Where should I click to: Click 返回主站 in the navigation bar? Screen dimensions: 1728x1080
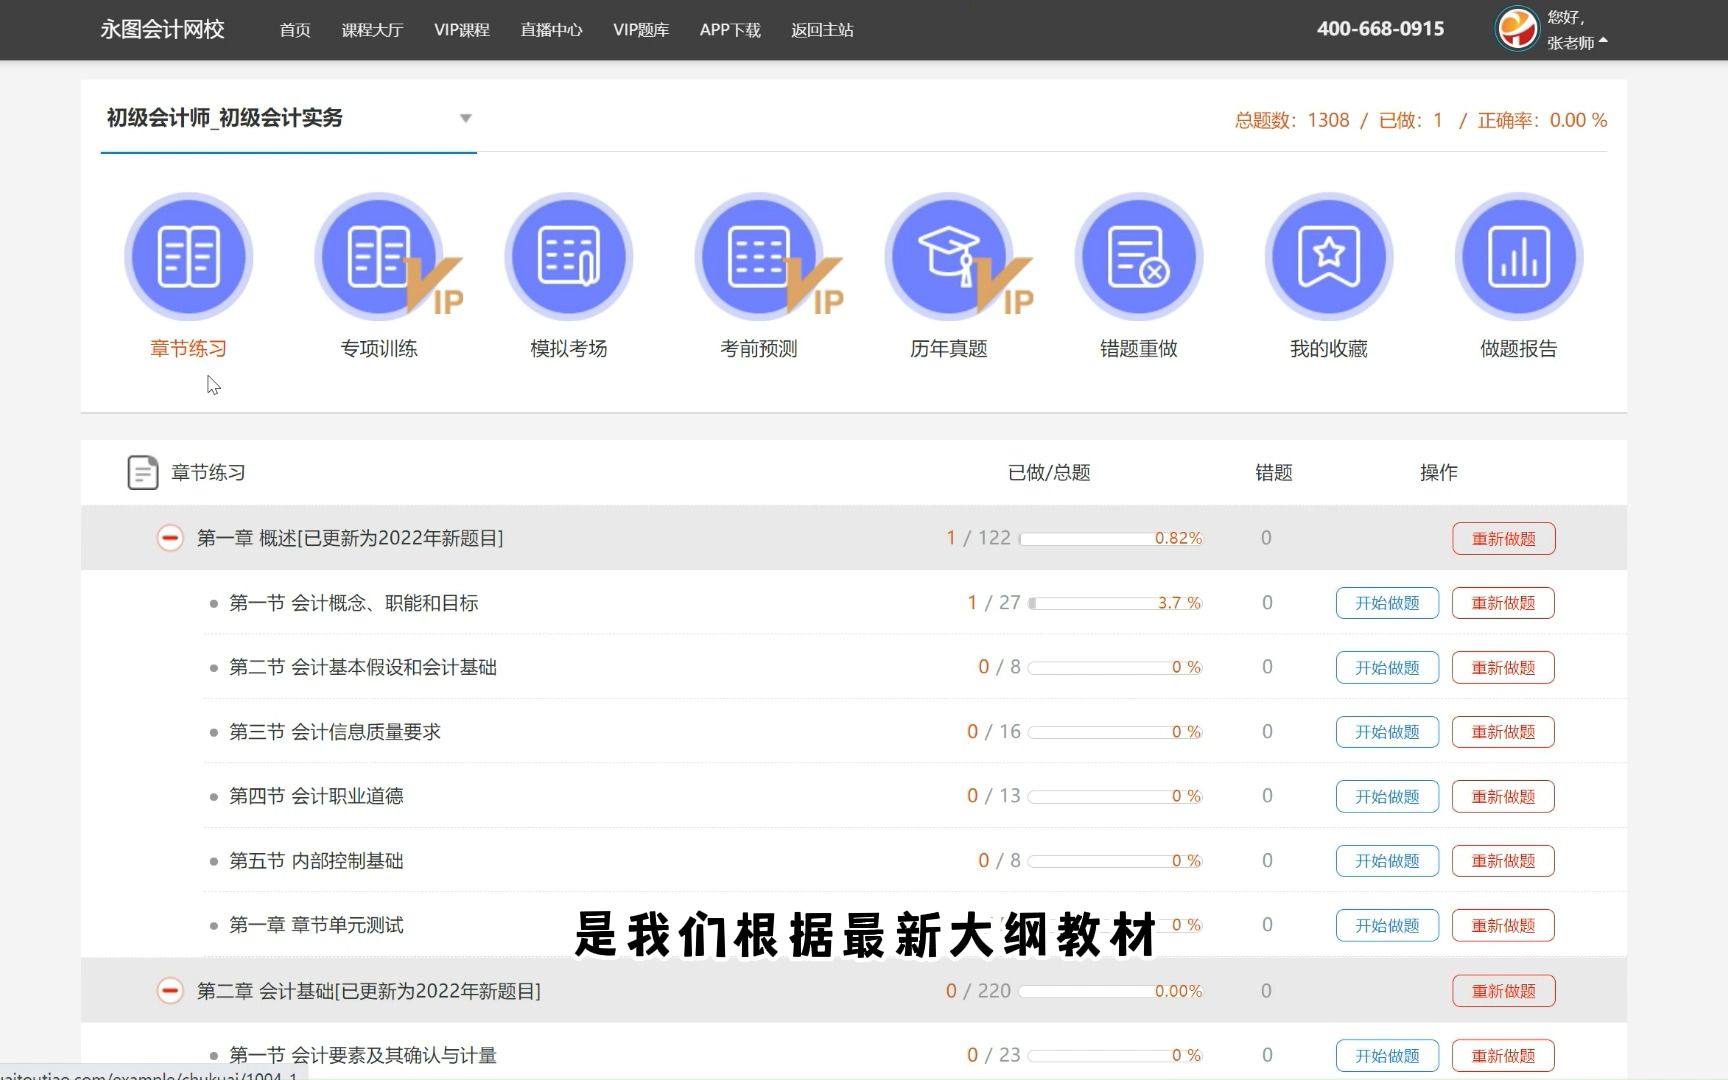click(822, 30)
